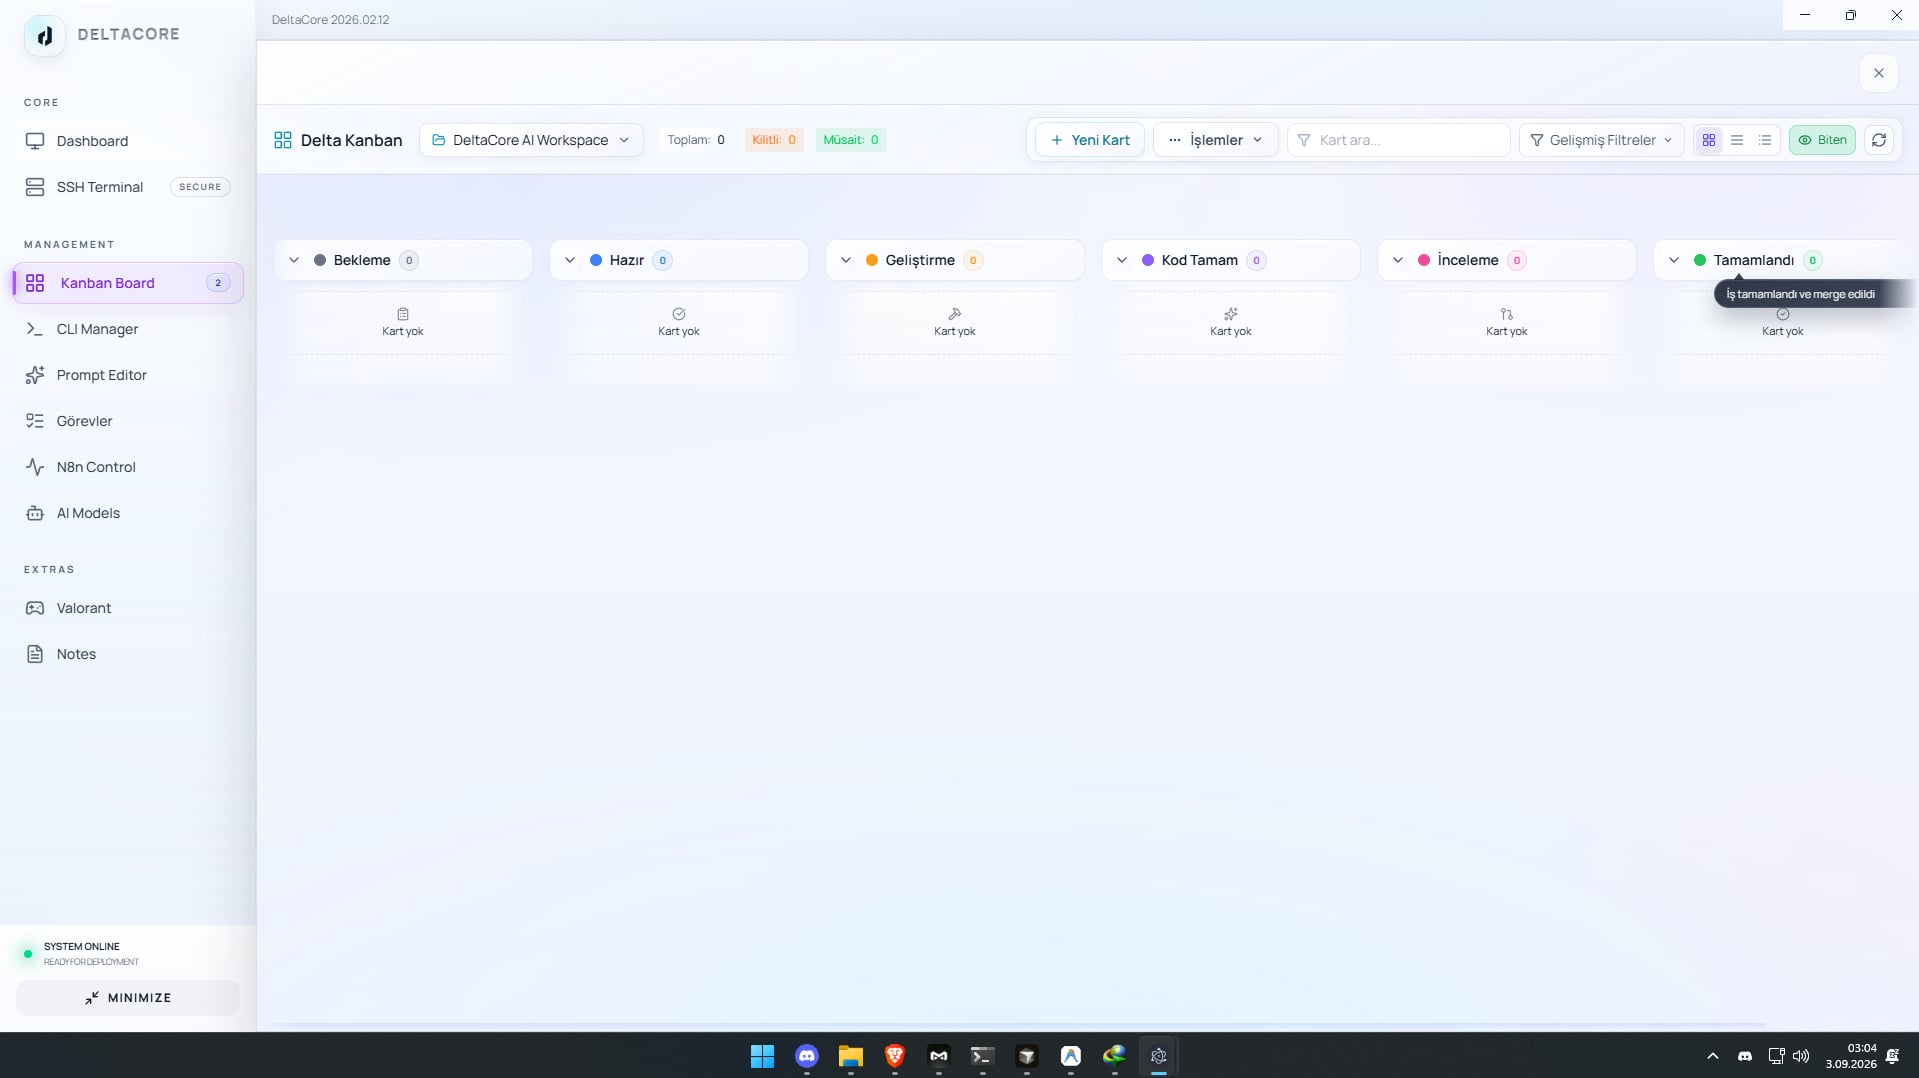Open CLI Manager section
This screenshot has height=1078, width=1919.
(x=128, y=329)
